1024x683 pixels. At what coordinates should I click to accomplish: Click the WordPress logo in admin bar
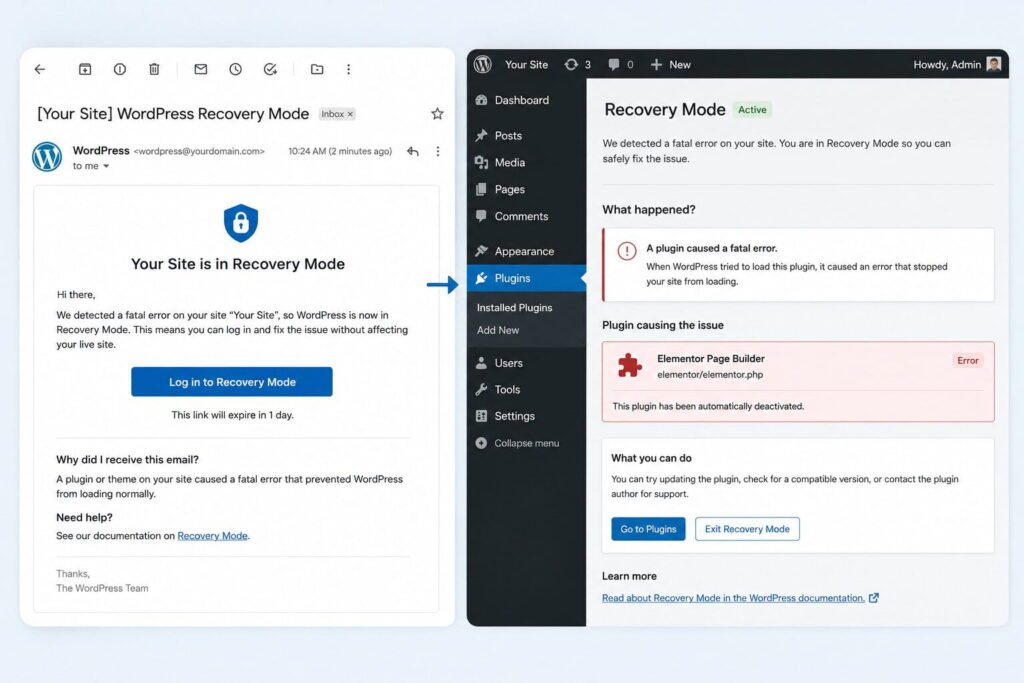click(x=483, y=64)
